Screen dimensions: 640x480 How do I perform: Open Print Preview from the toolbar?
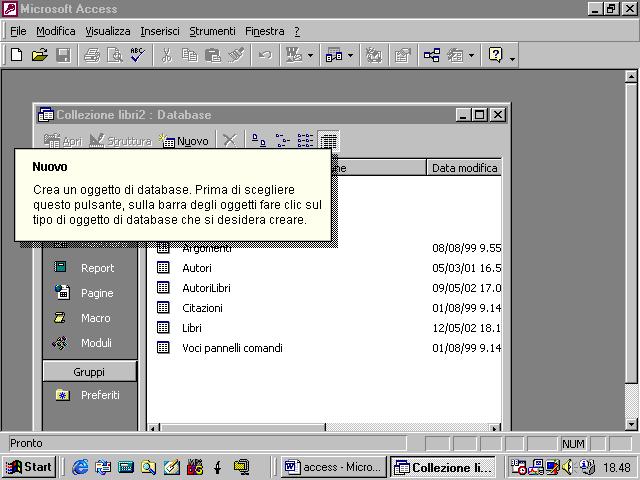point(115,55)
